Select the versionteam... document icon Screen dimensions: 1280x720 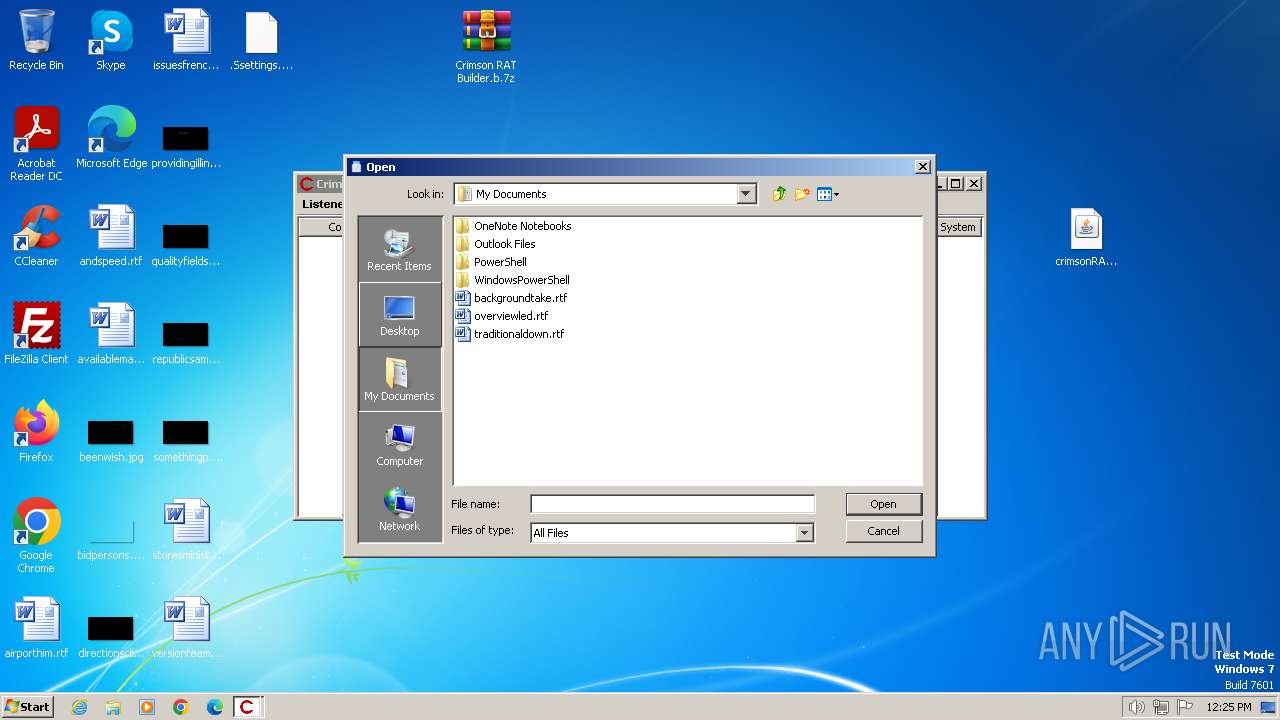186,628
